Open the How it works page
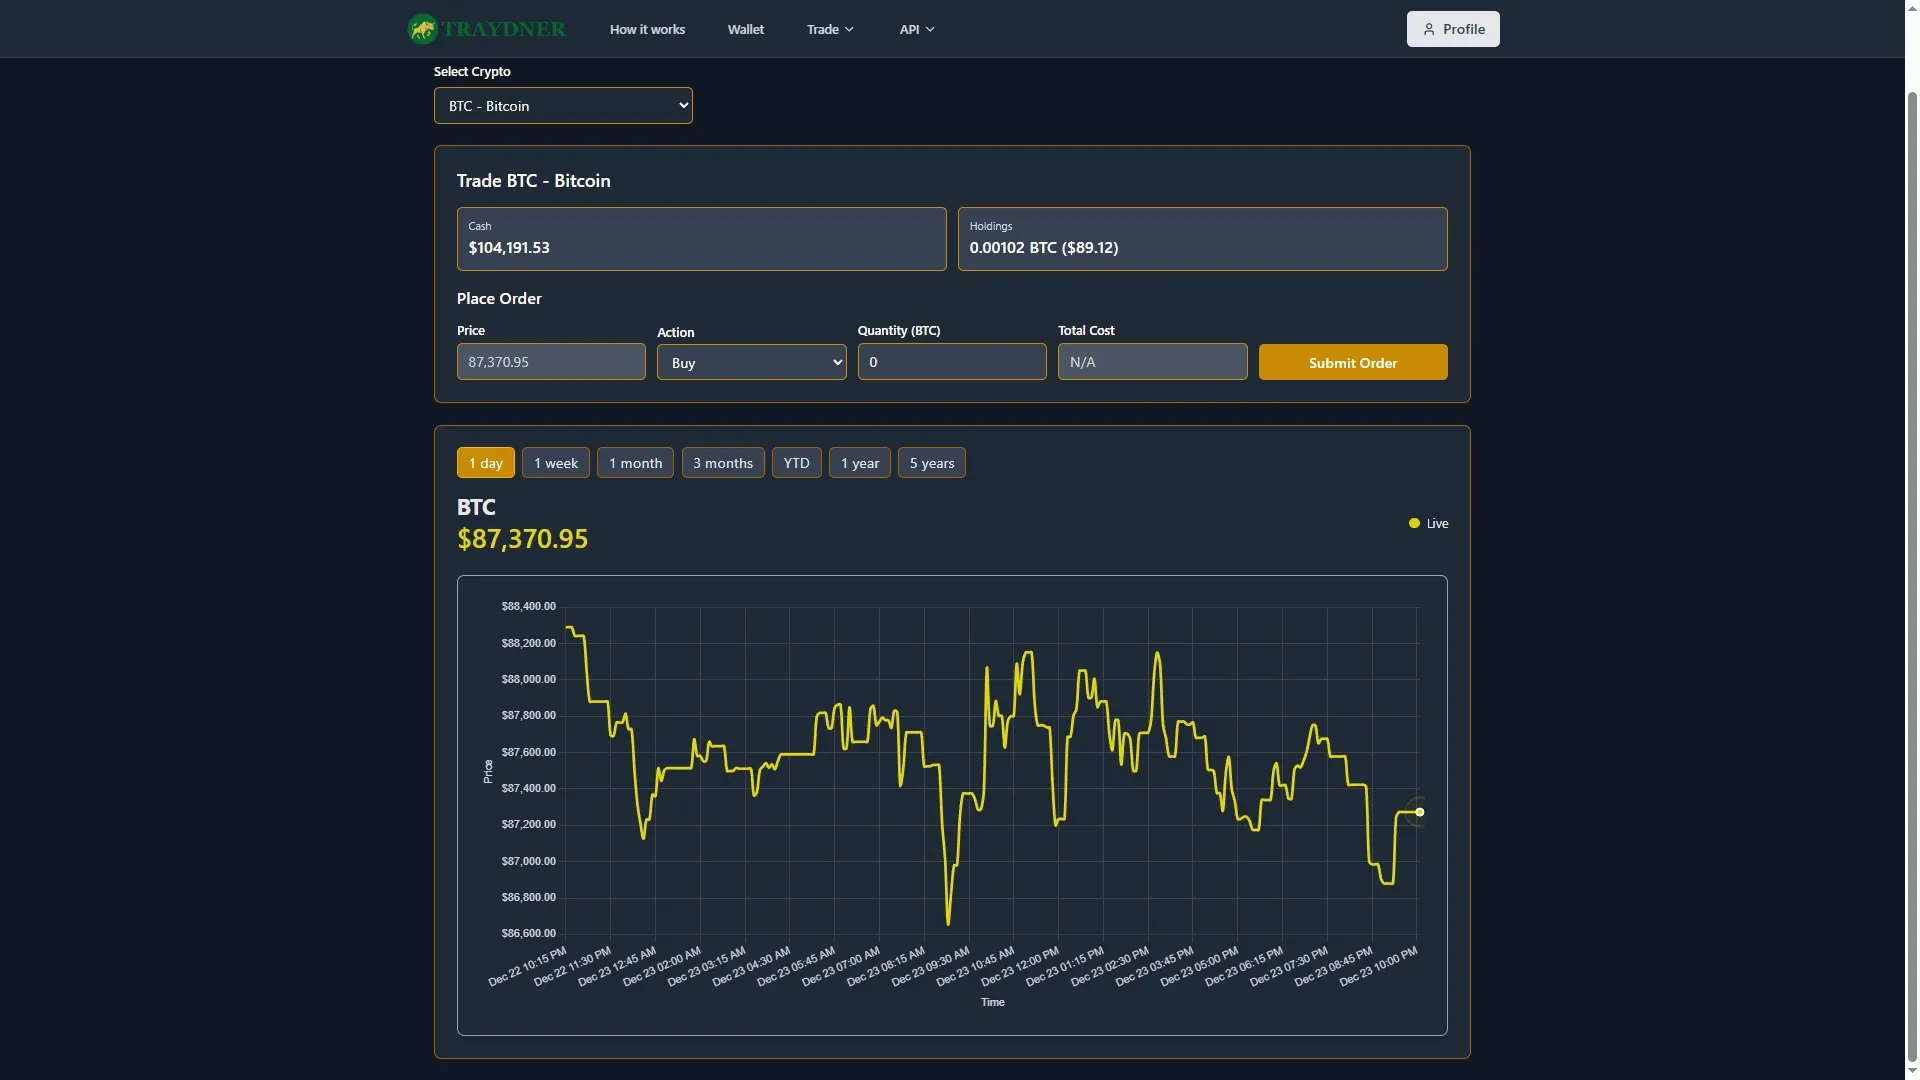The image size is (1920, 1080). [647, 30]
